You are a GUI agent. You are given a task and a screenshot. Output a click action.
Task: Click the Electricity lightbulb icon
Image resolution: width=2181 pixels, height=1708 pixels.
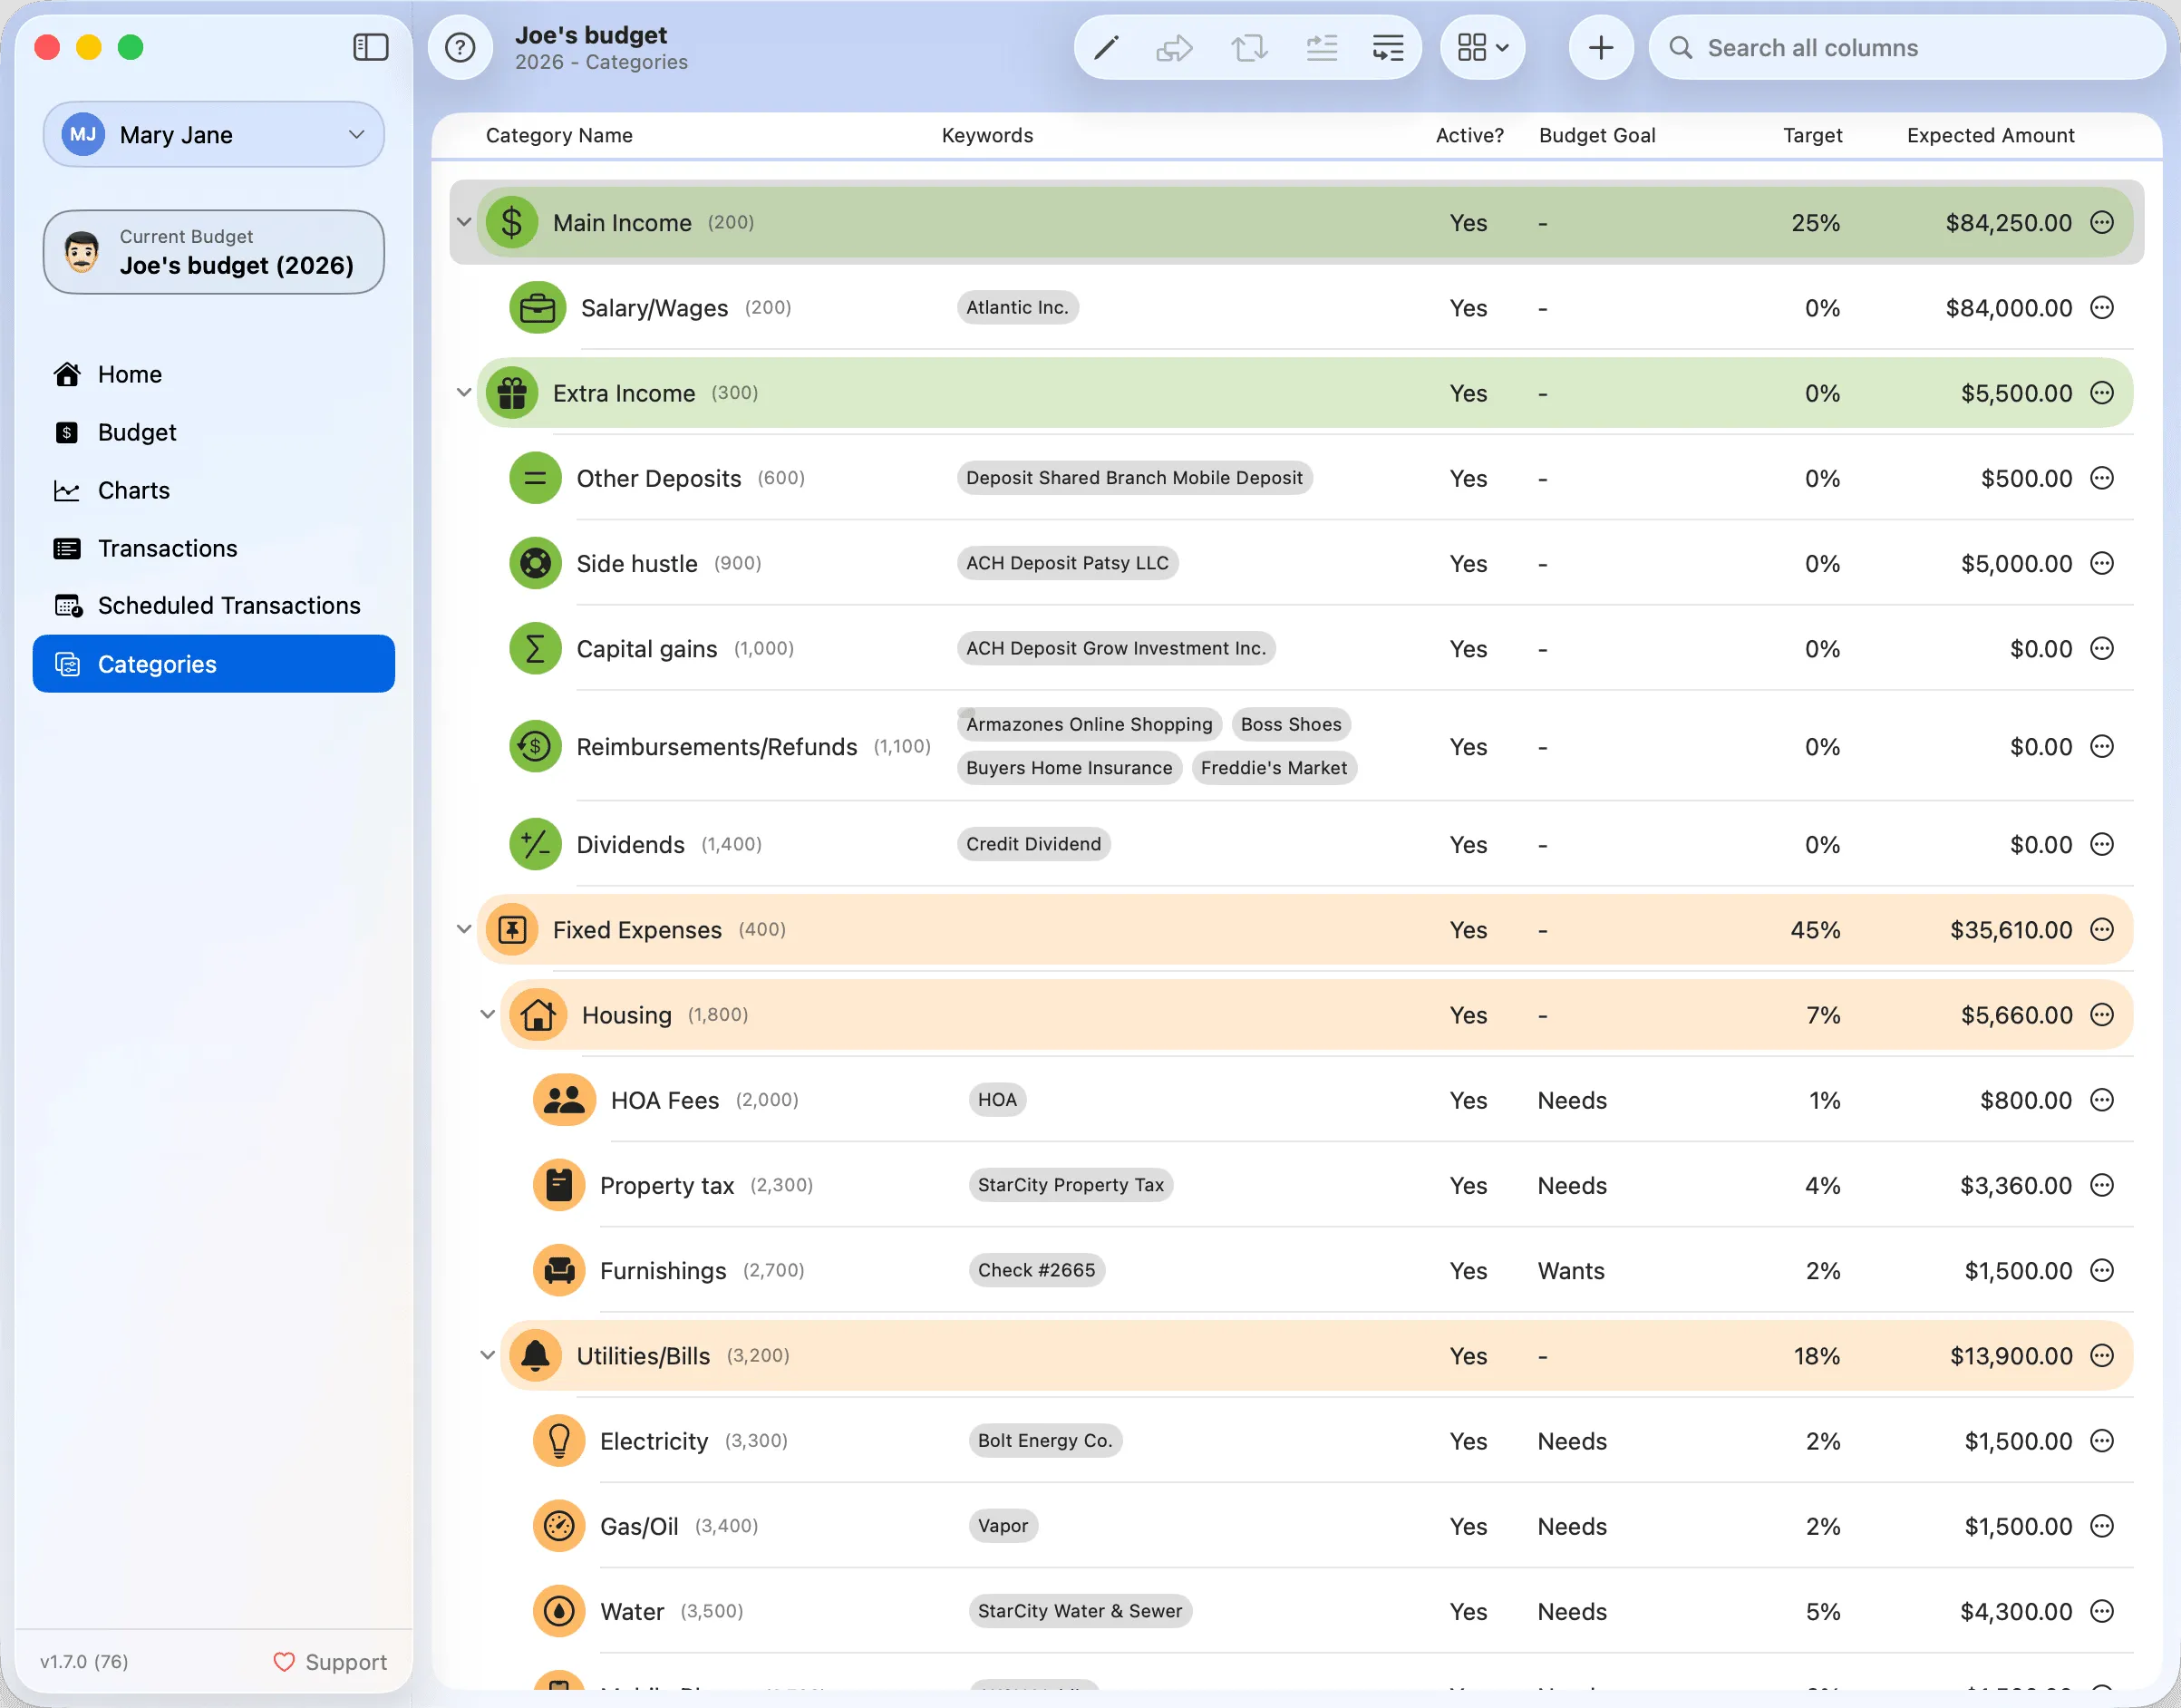[559, 1441]
